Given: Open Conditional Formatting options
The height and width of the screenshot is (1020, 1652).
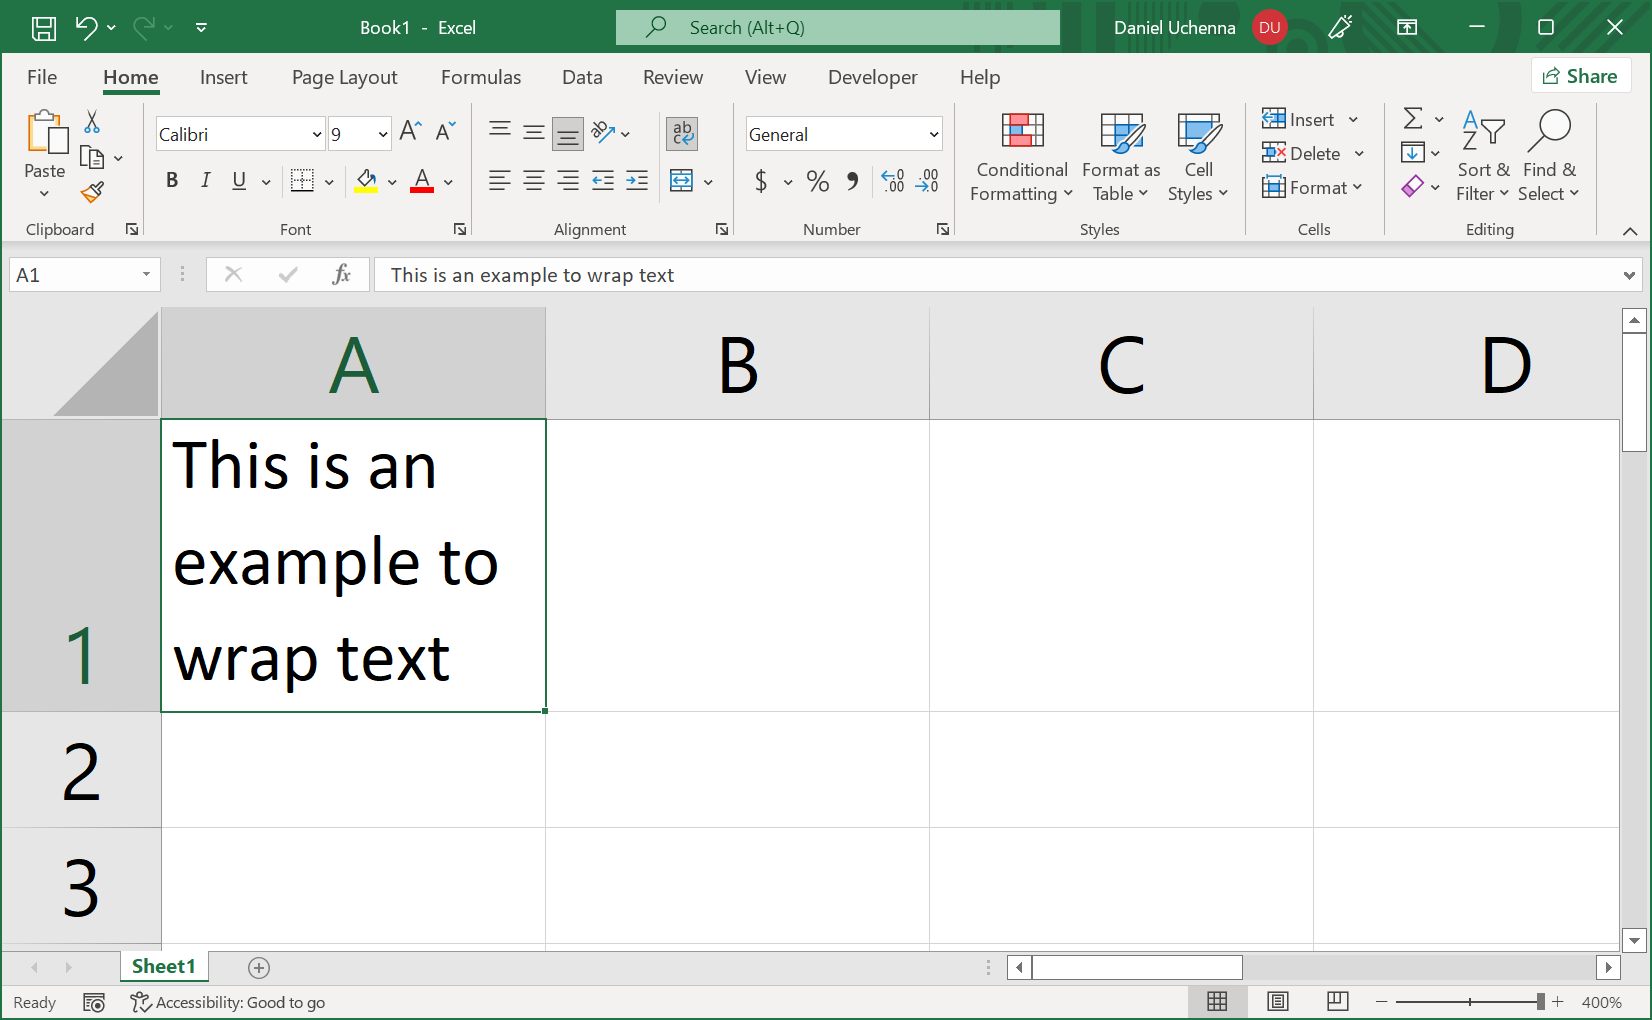Looking at the screenshot, I should [x=1020, y=157].
